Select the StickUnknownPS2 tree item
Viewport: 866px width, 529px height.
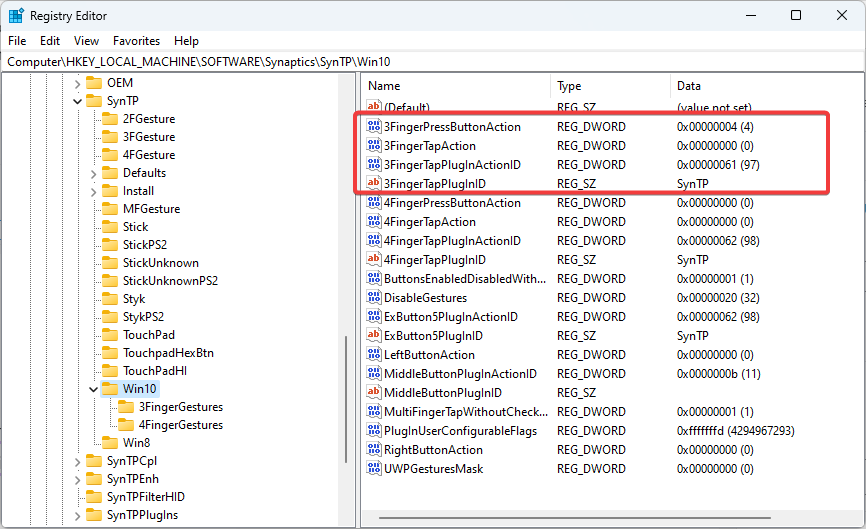click(x=170, y=281)
